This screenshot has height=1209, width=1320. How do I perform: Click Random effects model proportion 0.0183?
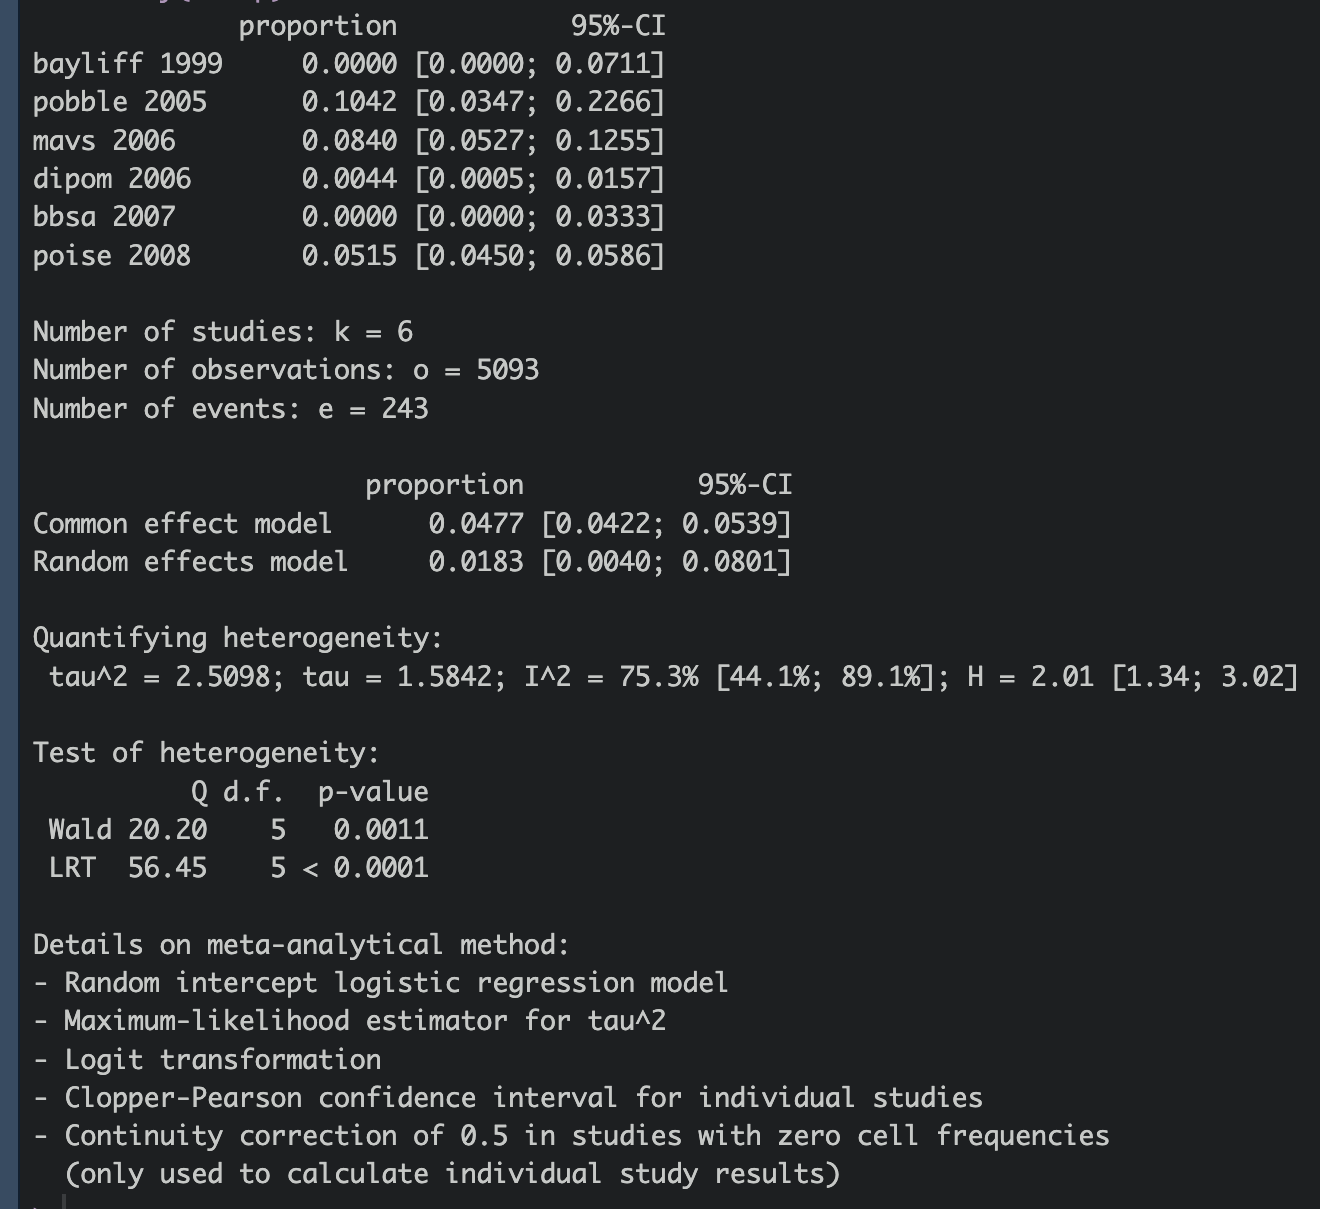pos(476,562)
